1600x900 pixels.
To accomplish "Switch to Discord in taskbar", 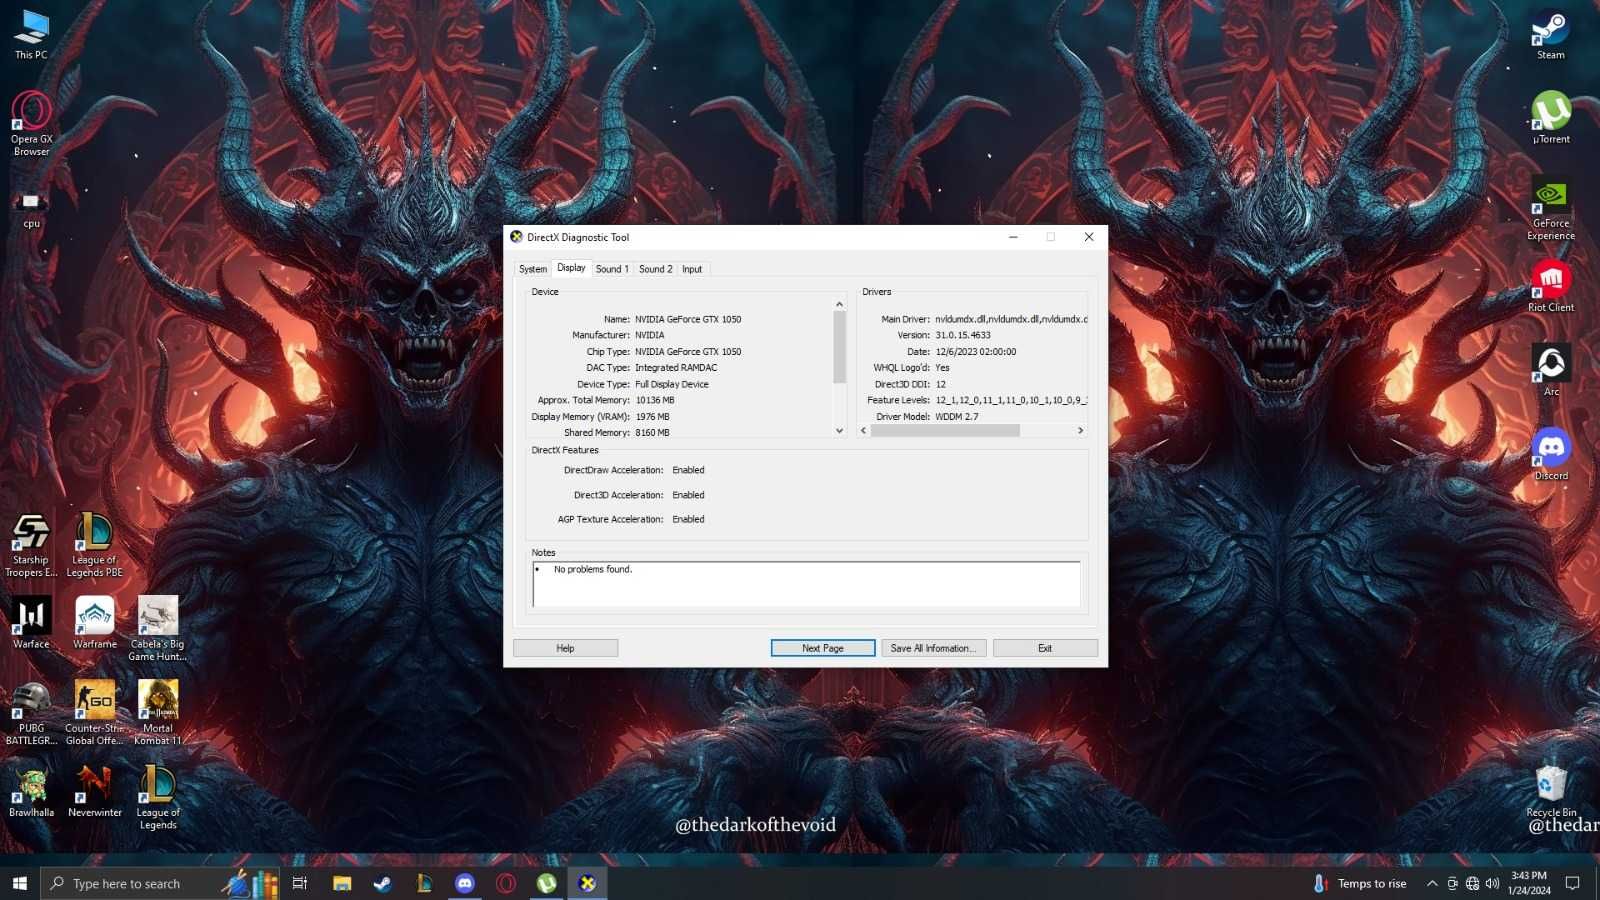I will point(465,883).
